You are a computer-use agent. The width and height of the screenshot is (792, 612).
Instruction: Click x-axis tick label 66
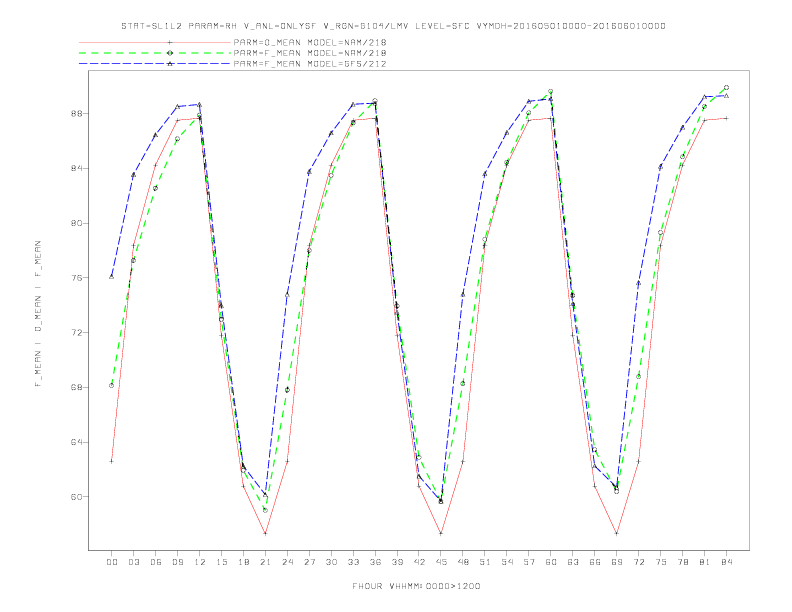[x=595, y=562]
